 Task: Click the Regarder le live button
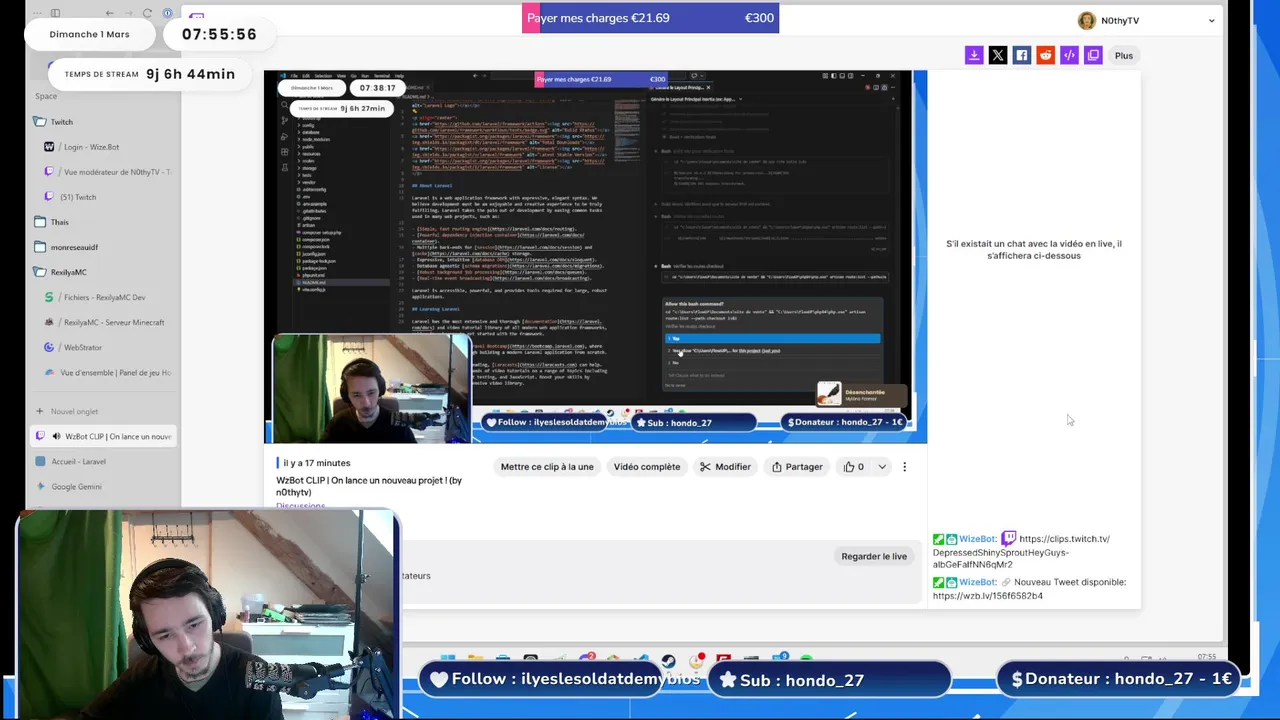[x=874, y=556]
